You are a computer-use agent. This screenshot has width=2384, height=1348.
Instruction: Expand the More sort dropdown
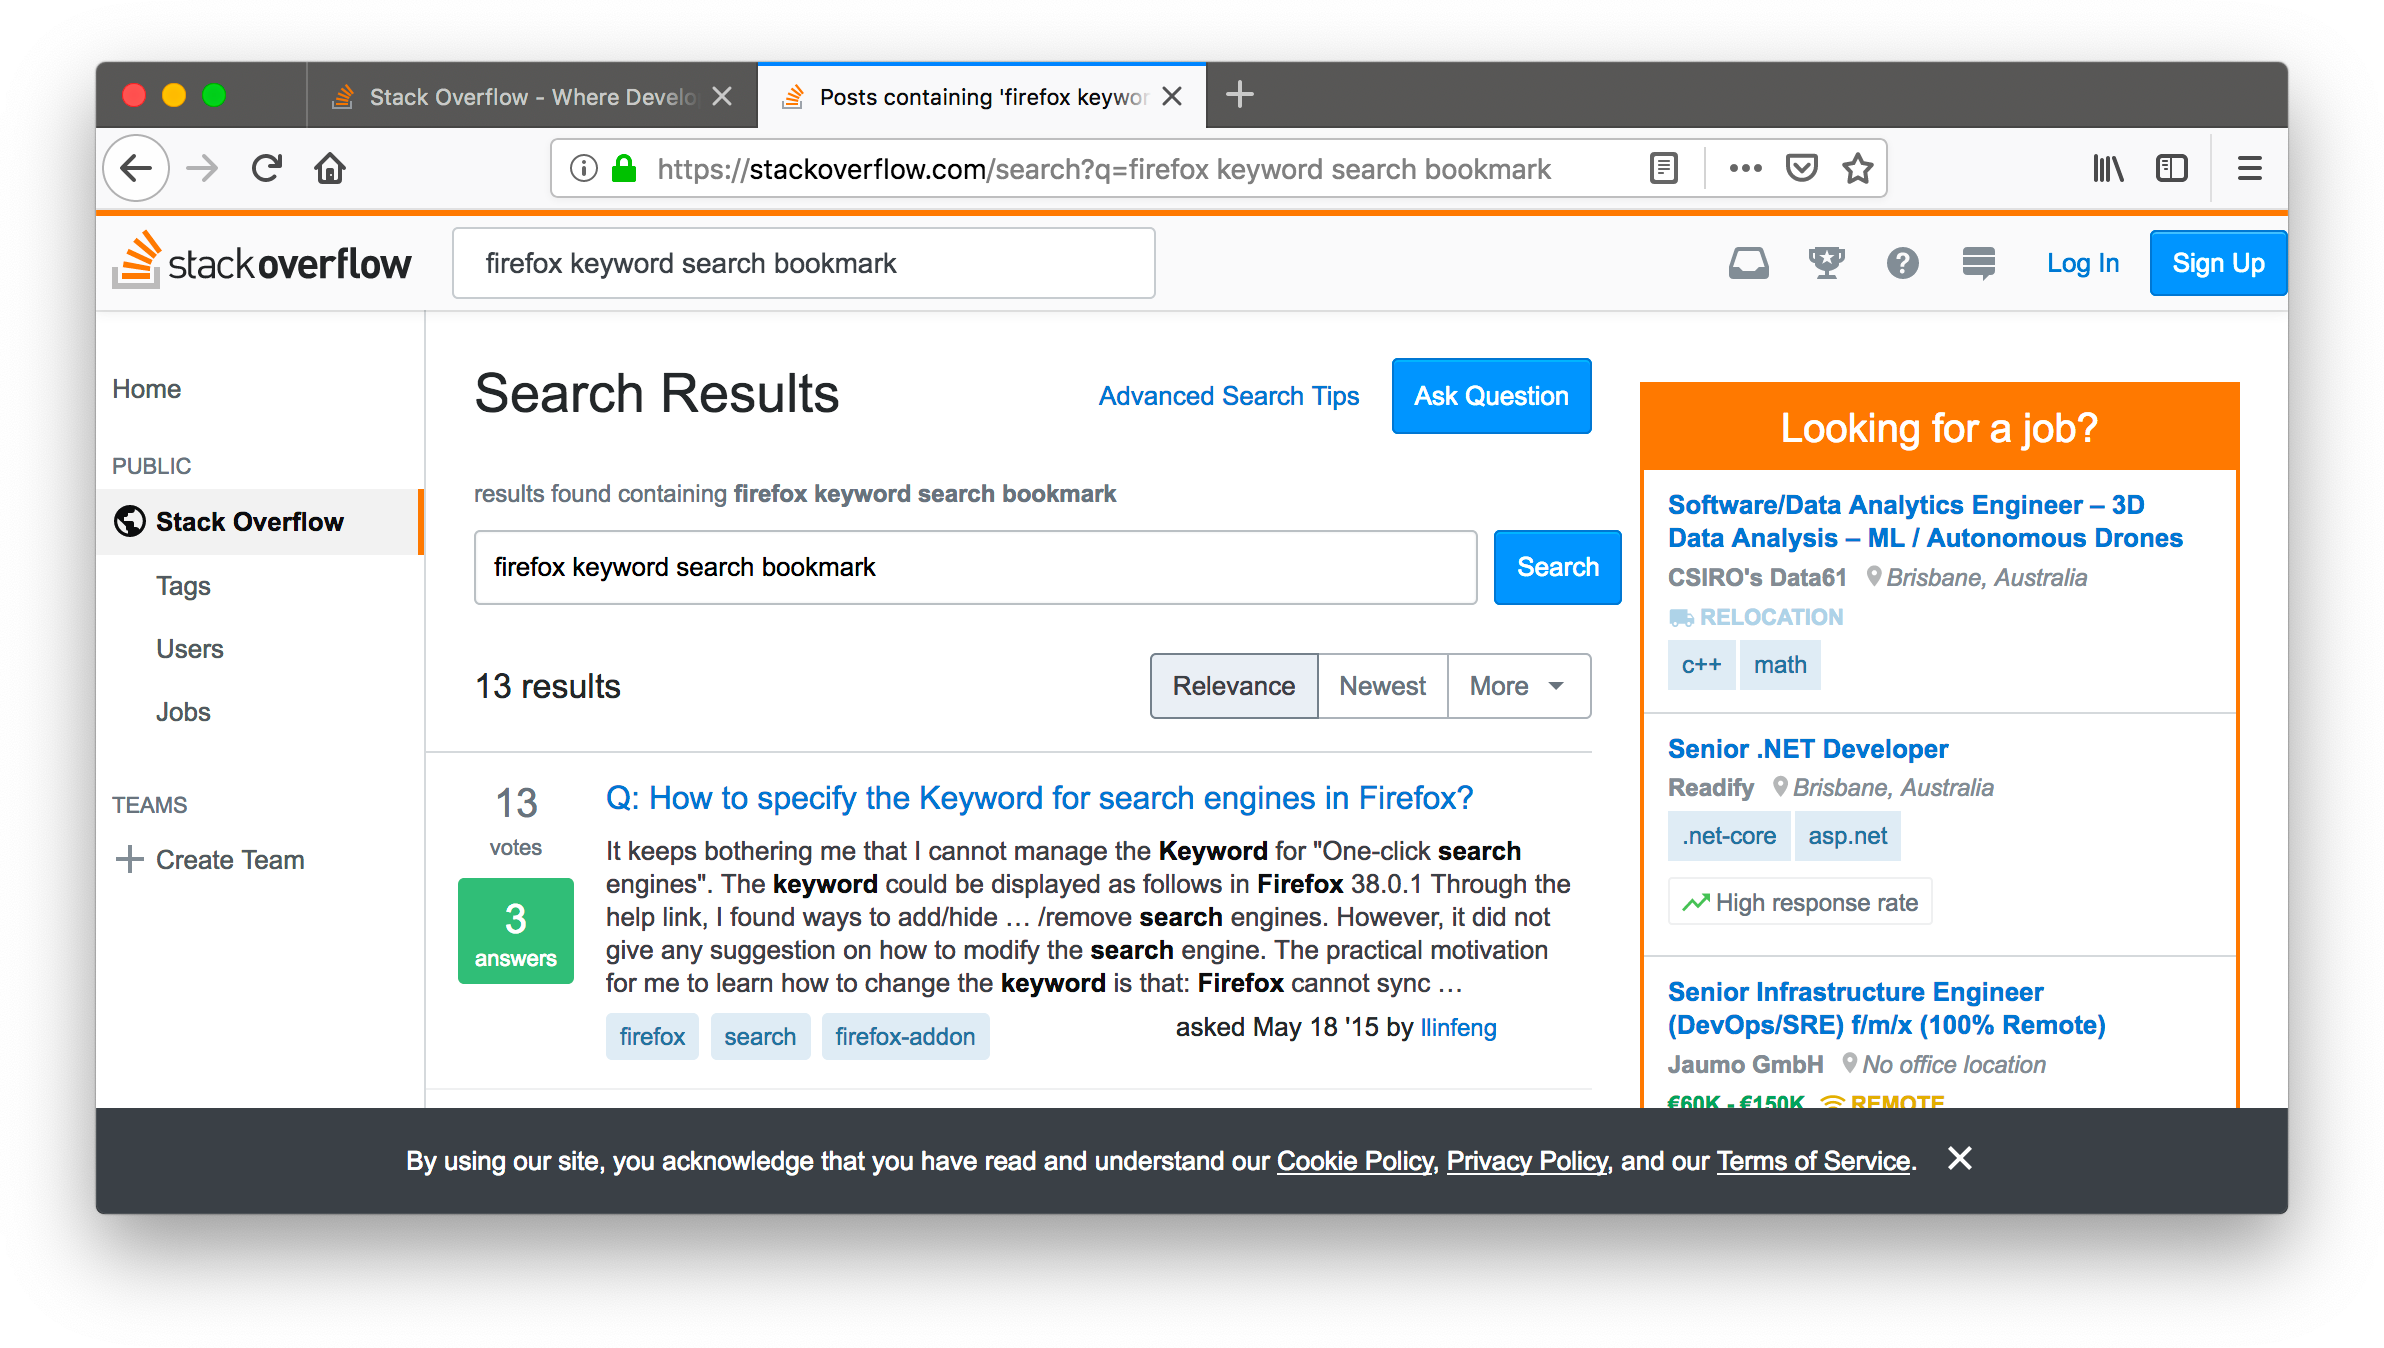(1518, 686)
